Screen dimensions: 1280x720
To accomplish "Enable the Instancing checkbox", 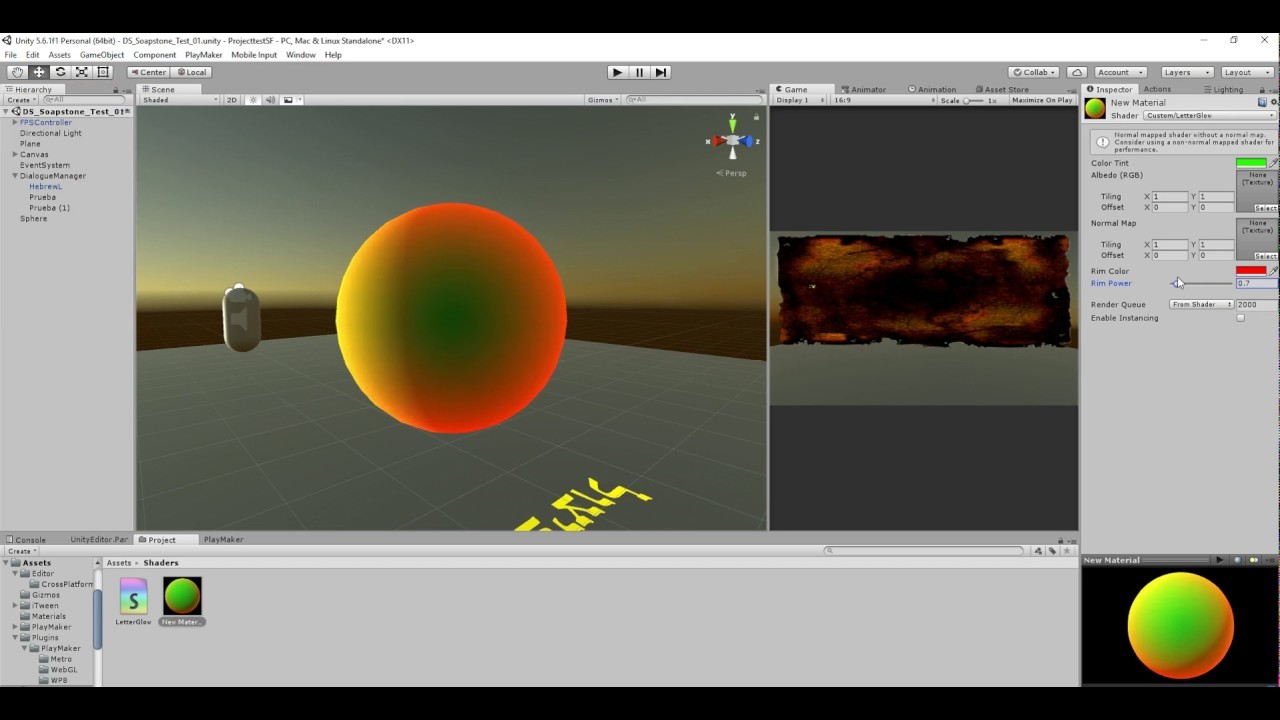I will click(x=1240, y=318).
